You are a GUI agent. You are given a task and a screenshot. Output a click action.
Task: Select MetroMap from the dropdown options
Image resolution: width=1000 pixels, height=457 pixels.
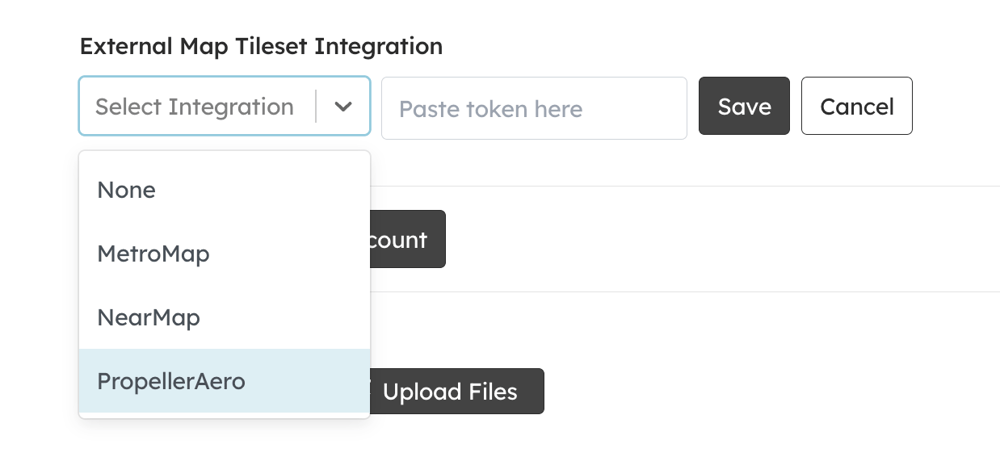click(224, 254)
